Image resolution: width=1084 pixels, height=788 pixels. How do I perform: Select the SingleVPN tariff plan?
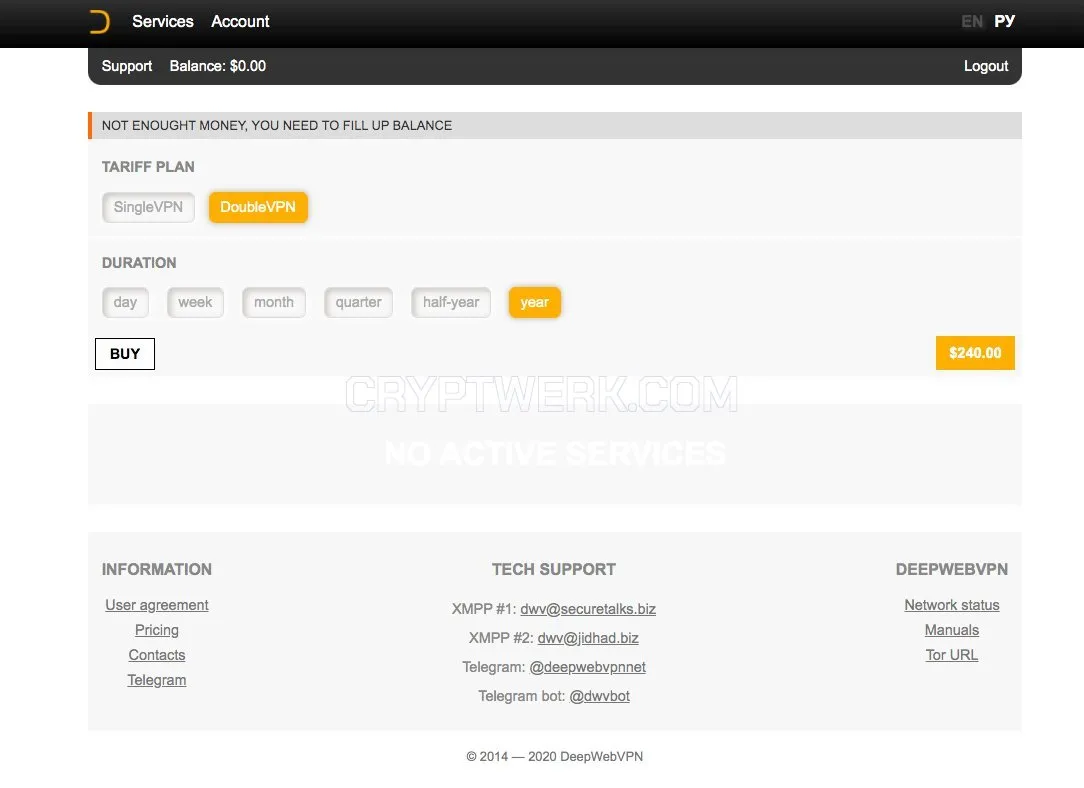pos(148,207)
